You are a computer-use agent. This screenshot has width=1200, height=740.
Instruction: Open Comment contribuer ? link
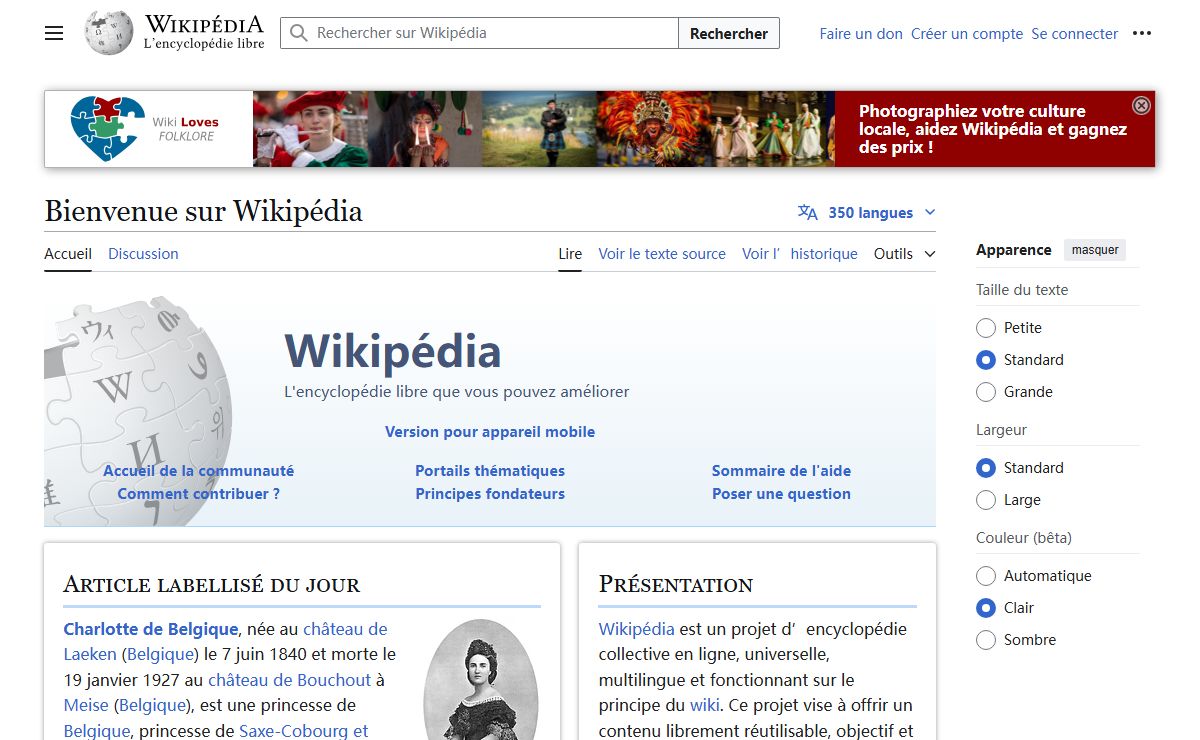198,494
